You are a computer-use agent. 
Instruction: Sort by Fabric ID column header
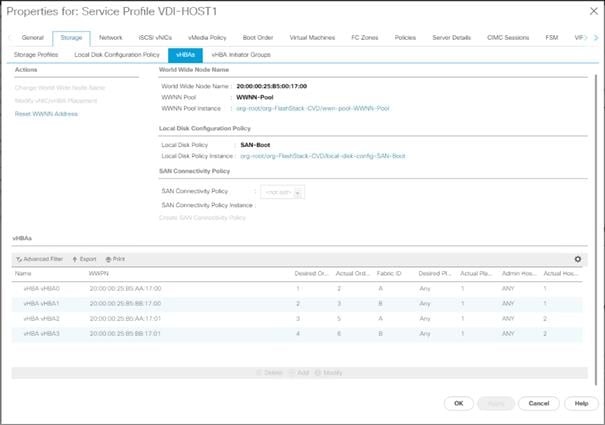[389, 273]
